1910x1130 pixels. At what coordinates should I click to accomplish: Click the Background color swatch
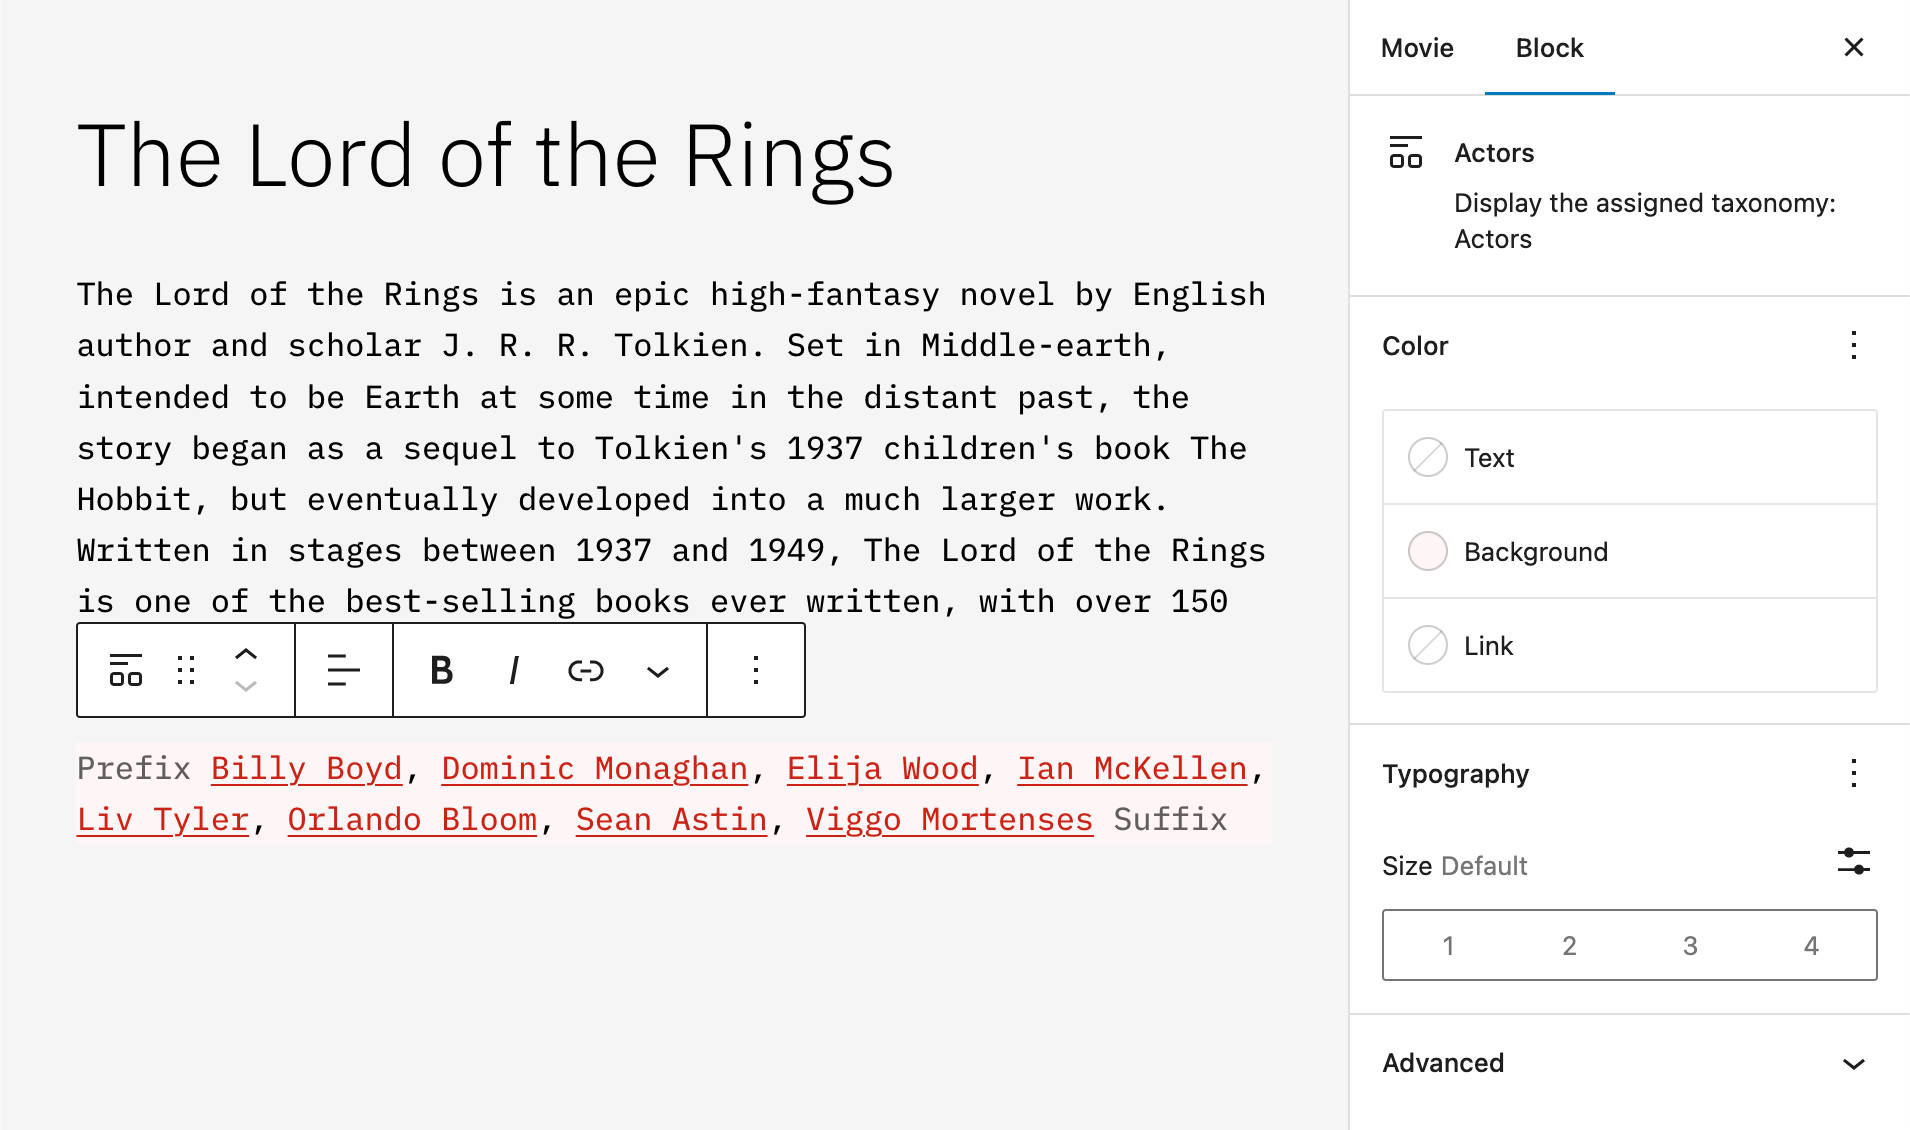[1428, 551]
